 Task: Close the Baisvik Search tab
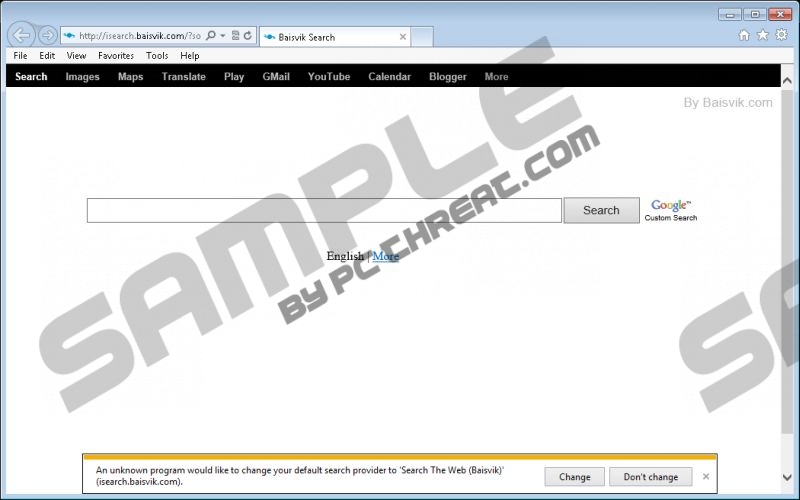pyautogui.click(x=403, y=37)
